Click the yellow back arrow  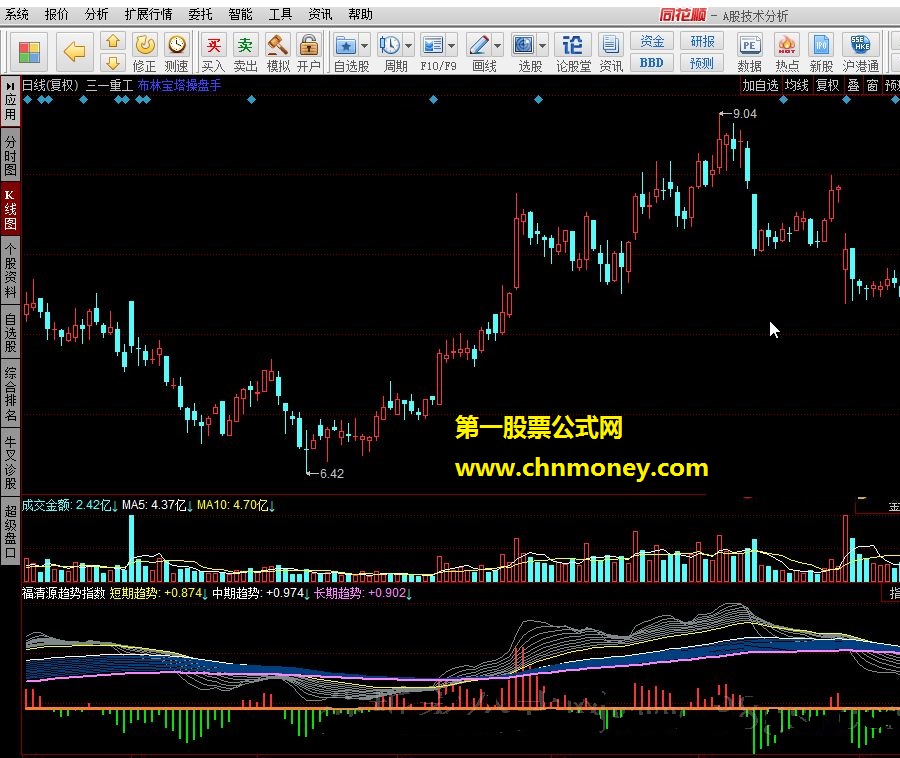[x=75, y=52]
